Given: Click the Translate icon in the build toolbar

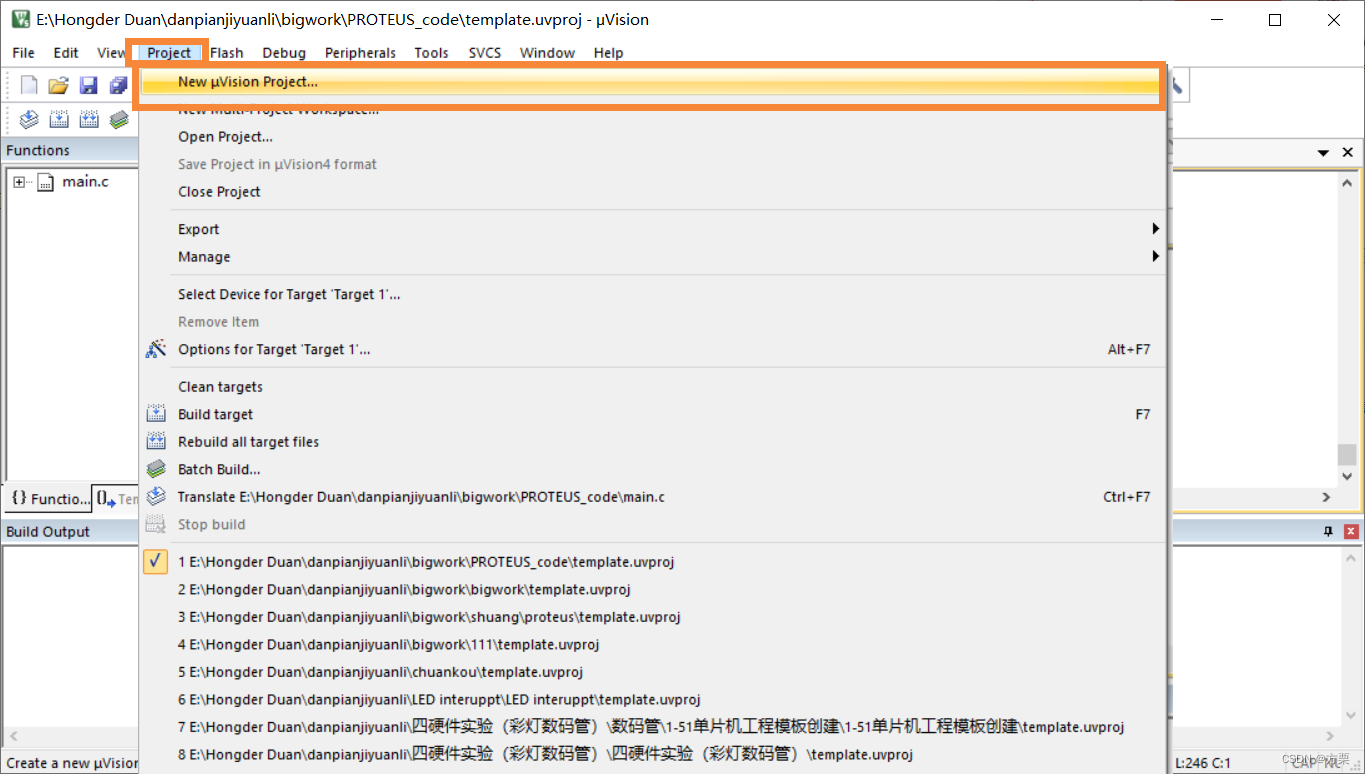Looking at the screenshot, I should [x=29, y=119].
